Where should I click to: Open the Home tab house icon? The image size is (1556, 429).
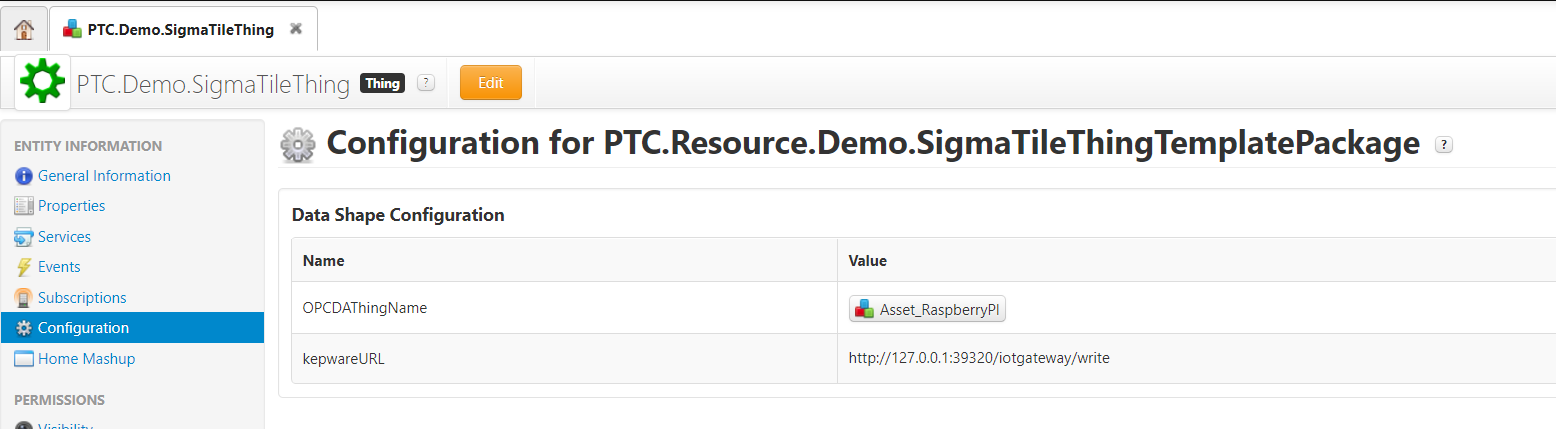pos(24,29)
